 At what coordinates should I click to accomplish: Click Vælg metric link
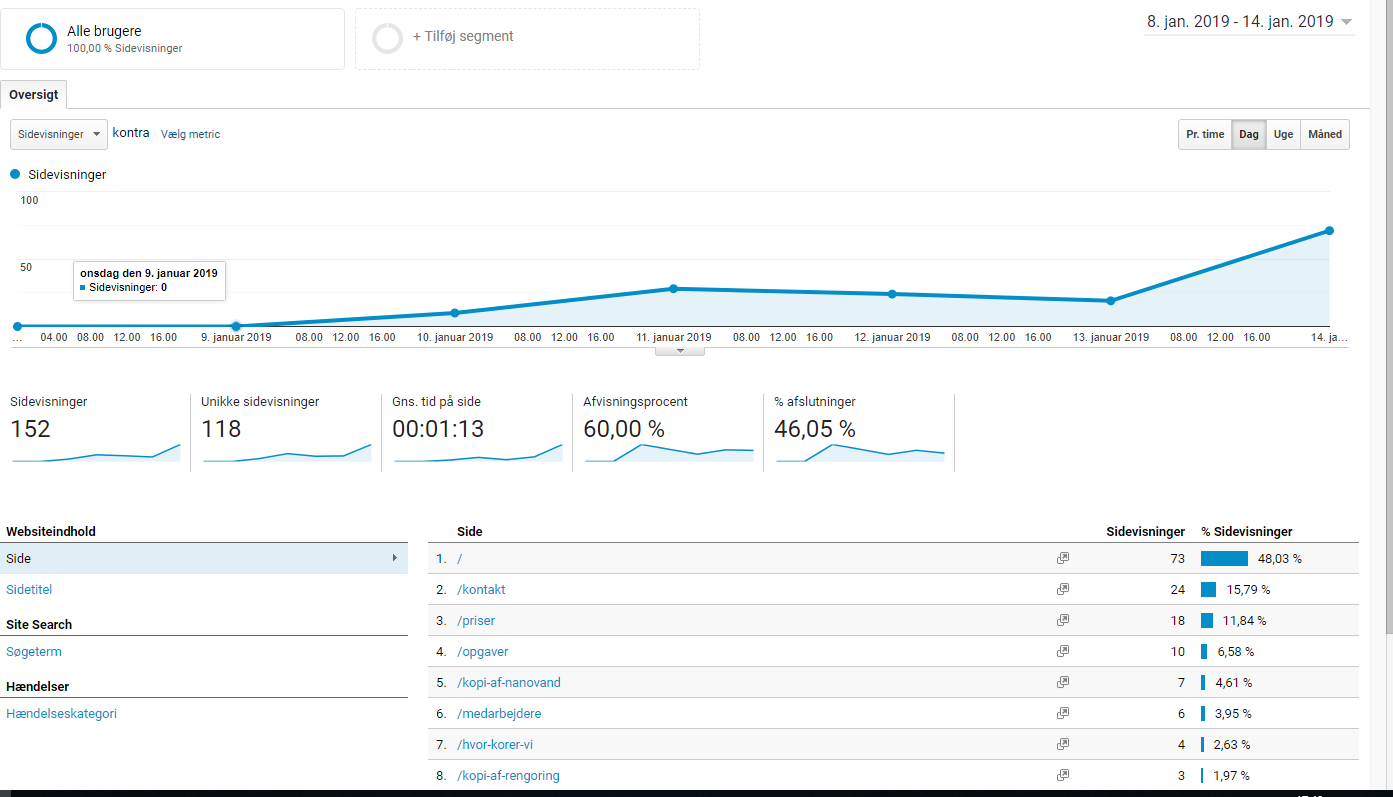pos(190,135)
